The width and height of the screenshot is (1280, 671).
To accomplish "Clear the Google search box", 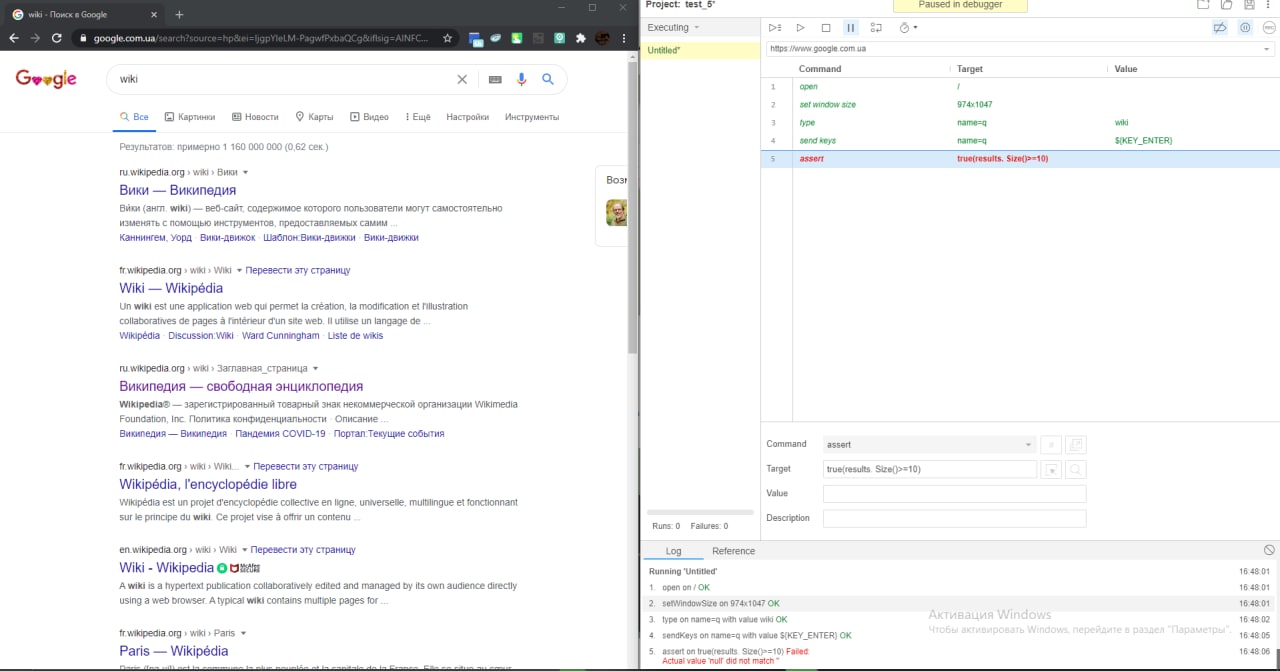I will point(462,79).
